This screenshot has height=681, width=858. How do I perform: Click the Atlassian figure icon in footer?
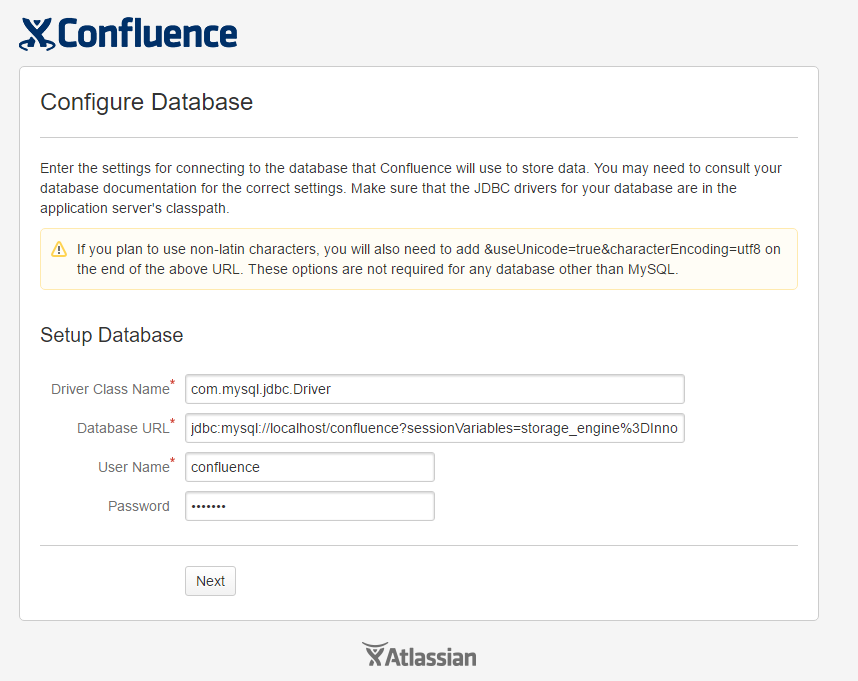click(375, 654)
